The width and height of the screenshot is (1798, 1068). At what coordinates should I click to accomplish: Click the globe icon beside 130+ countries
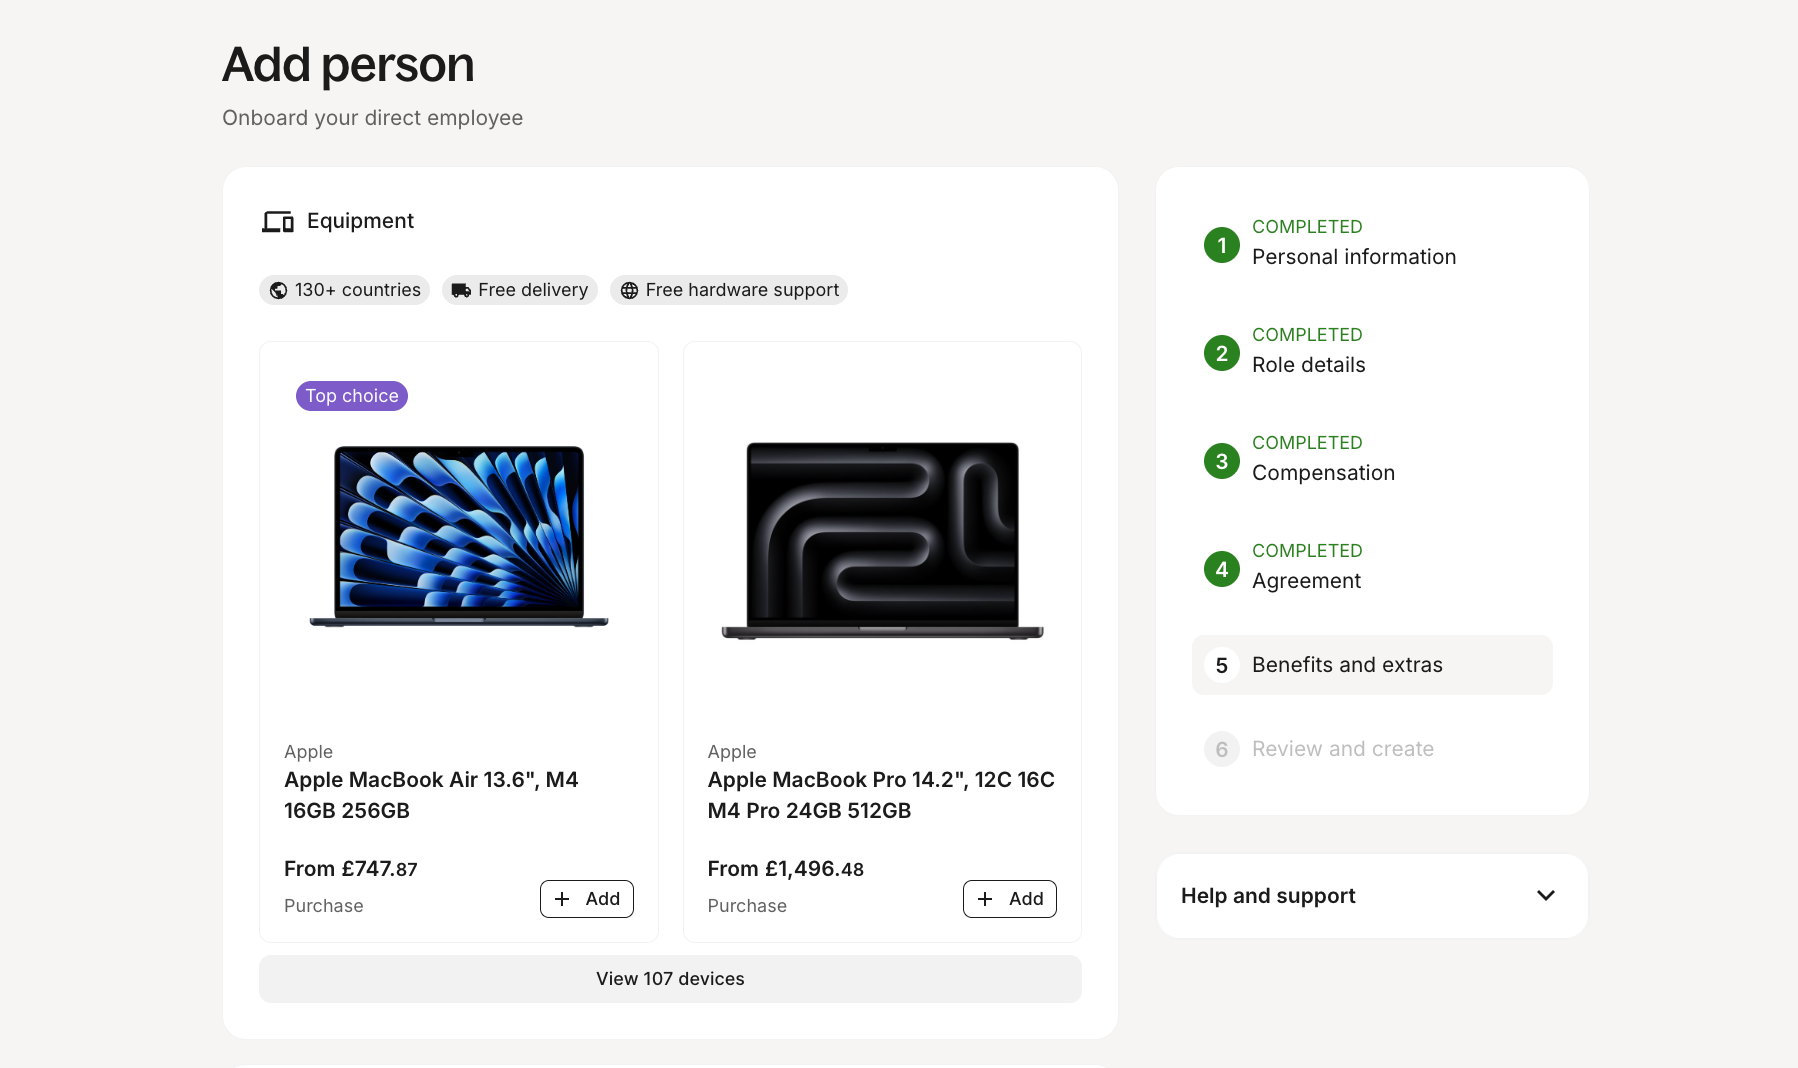279,290
